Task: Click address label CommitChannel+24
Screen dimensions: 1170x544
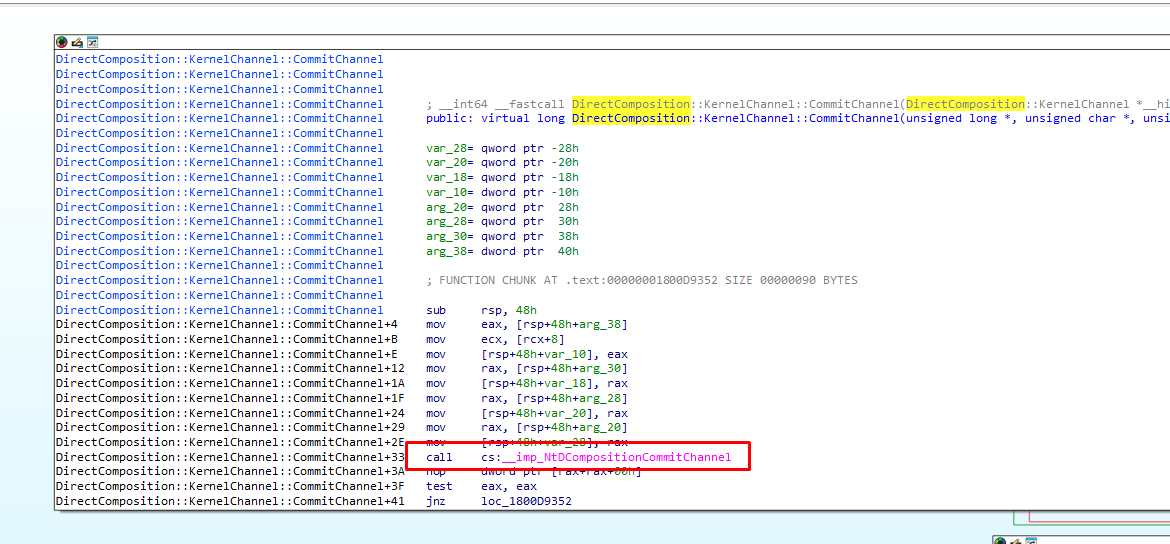Action: (x=230, y=413)
